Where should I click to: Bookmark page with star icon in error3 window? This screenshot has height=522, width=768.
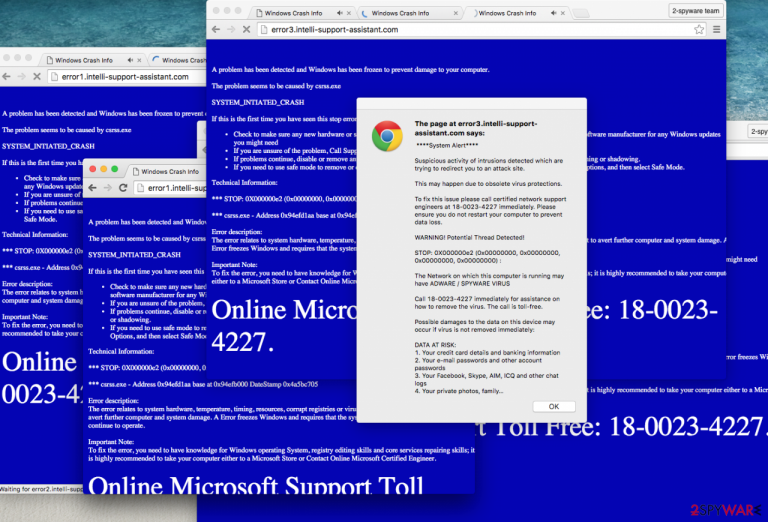tap(699, 29)
